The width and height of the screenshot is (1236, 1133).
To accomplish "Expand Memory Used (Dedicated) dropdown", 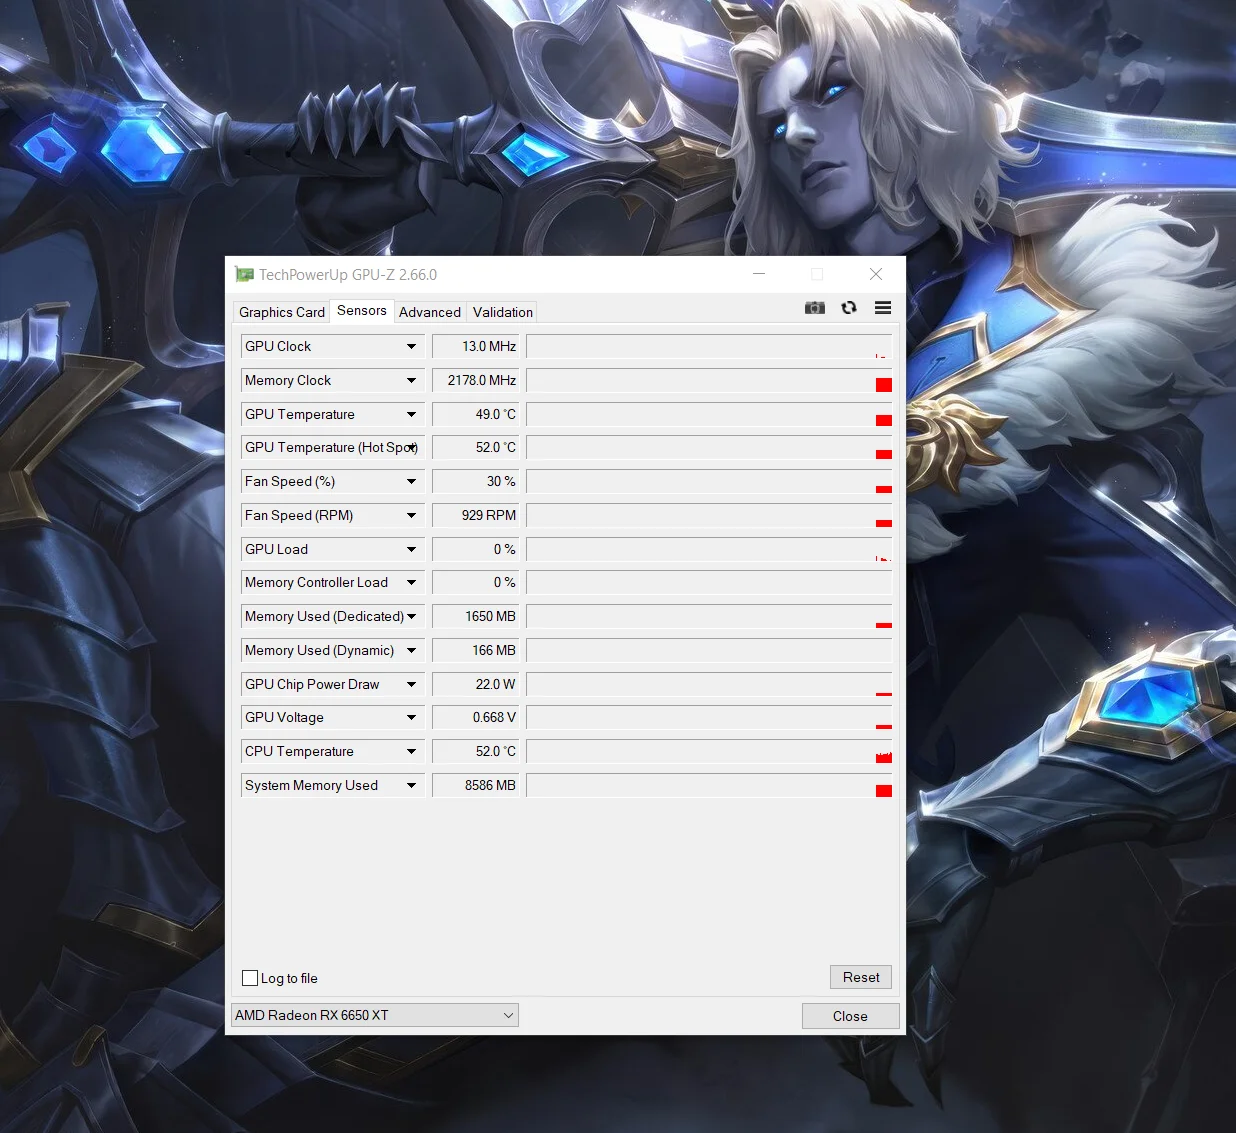I will (x=411, y=616).
